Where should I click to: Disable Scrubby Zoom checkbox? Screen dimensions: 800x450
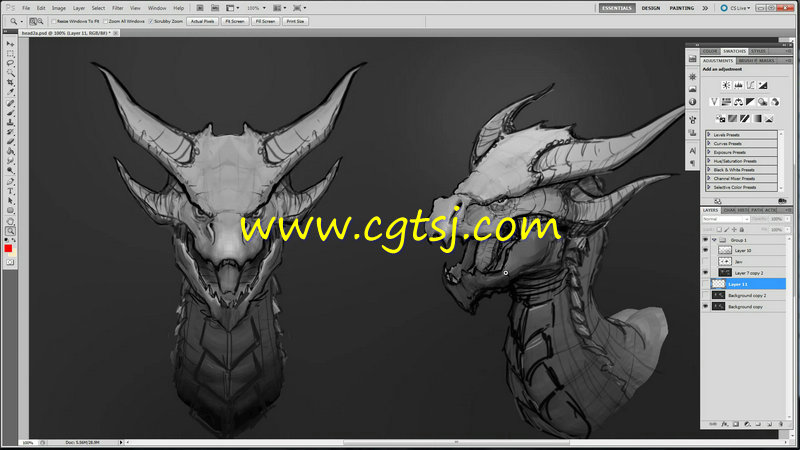click(151, 21)
